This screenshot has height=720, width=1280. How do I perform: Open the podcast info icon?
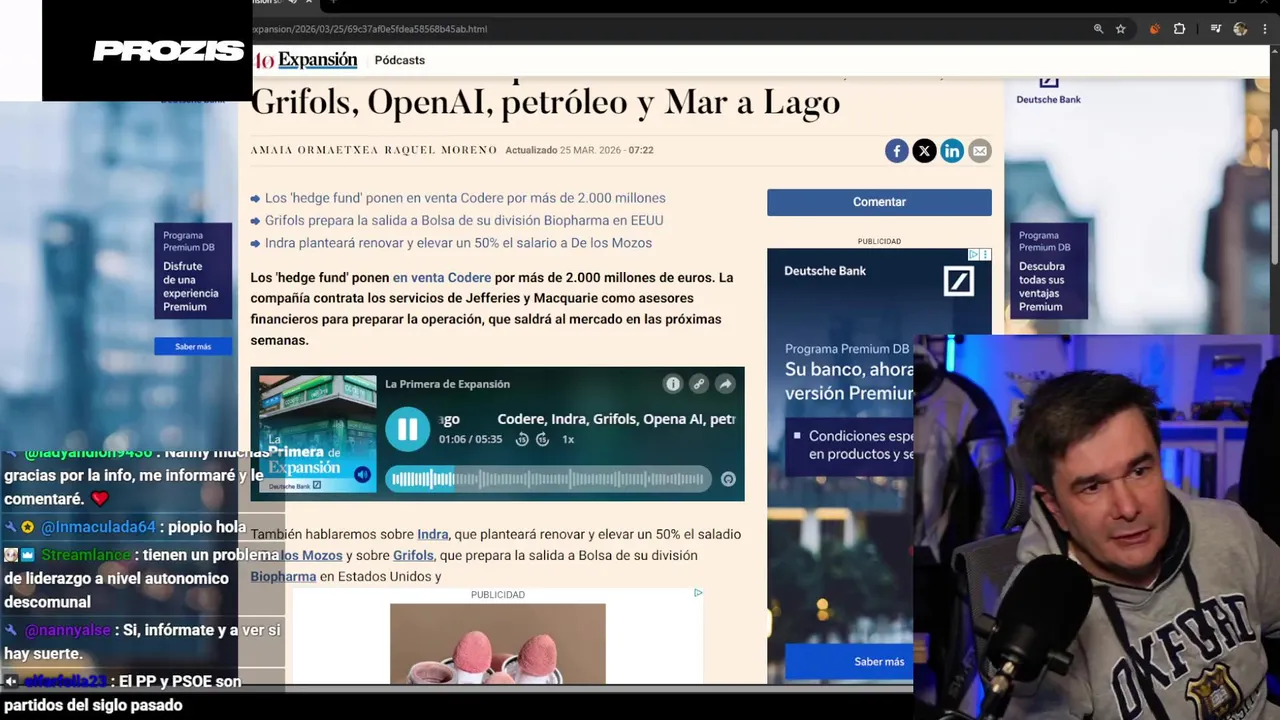(673, 384)
